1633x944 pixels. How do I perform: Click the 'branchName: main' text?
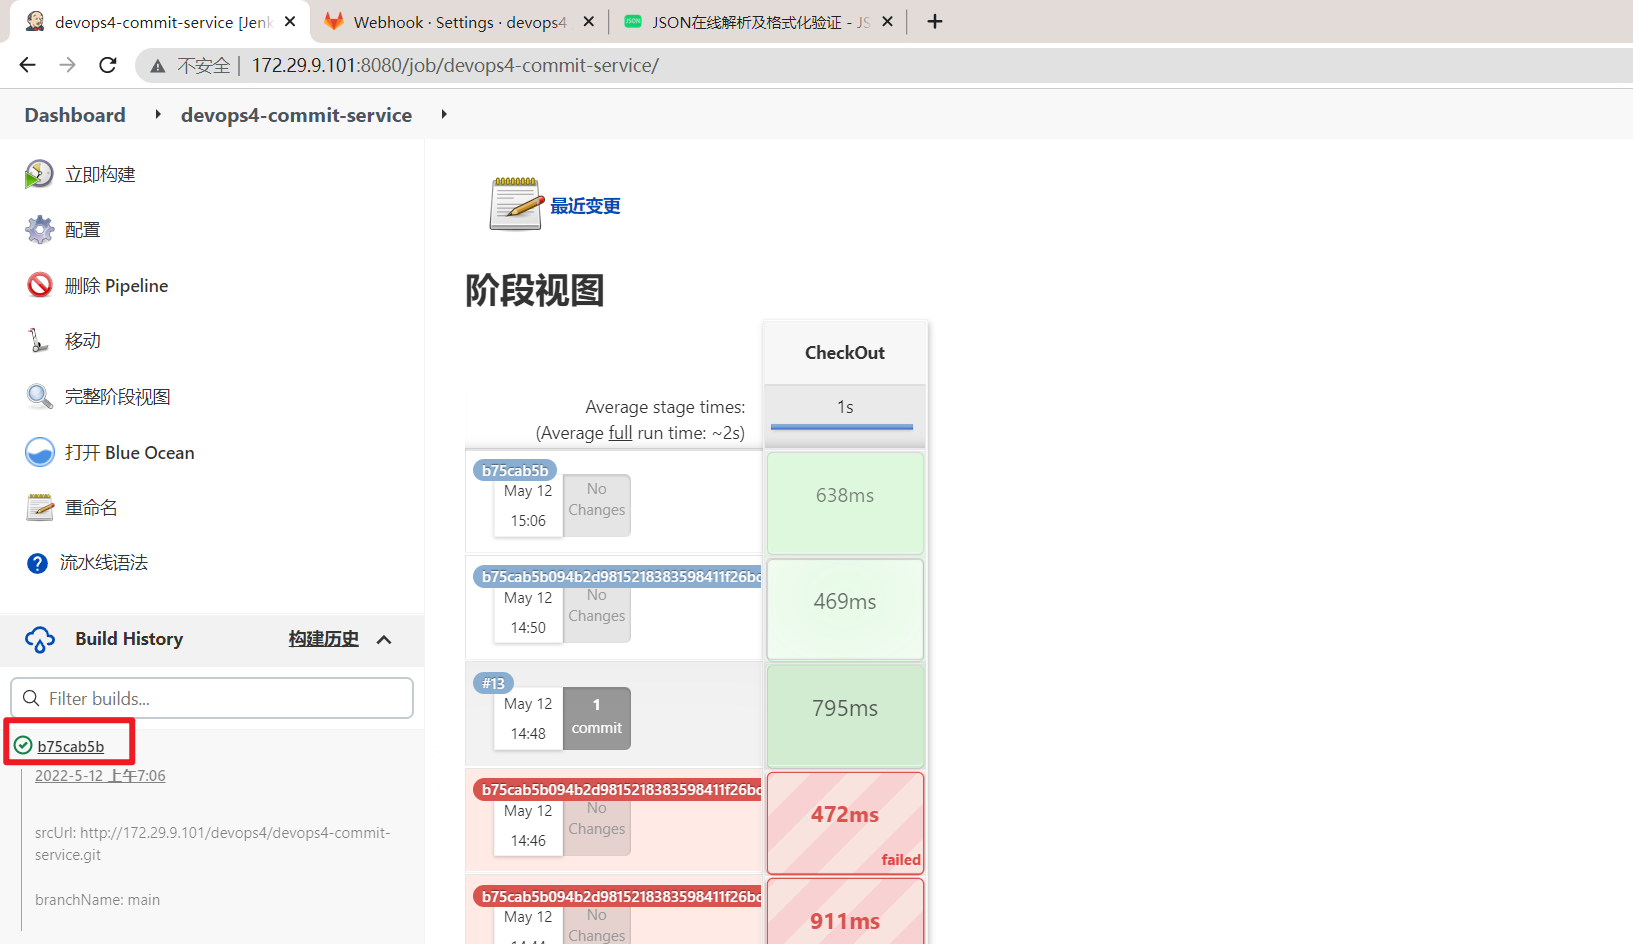point(97,899)
